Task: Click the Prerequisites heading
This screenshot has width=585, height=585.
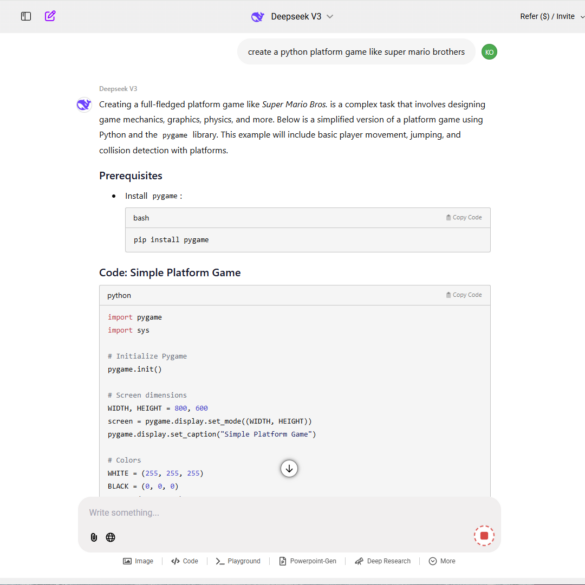Action: (131, 176)
